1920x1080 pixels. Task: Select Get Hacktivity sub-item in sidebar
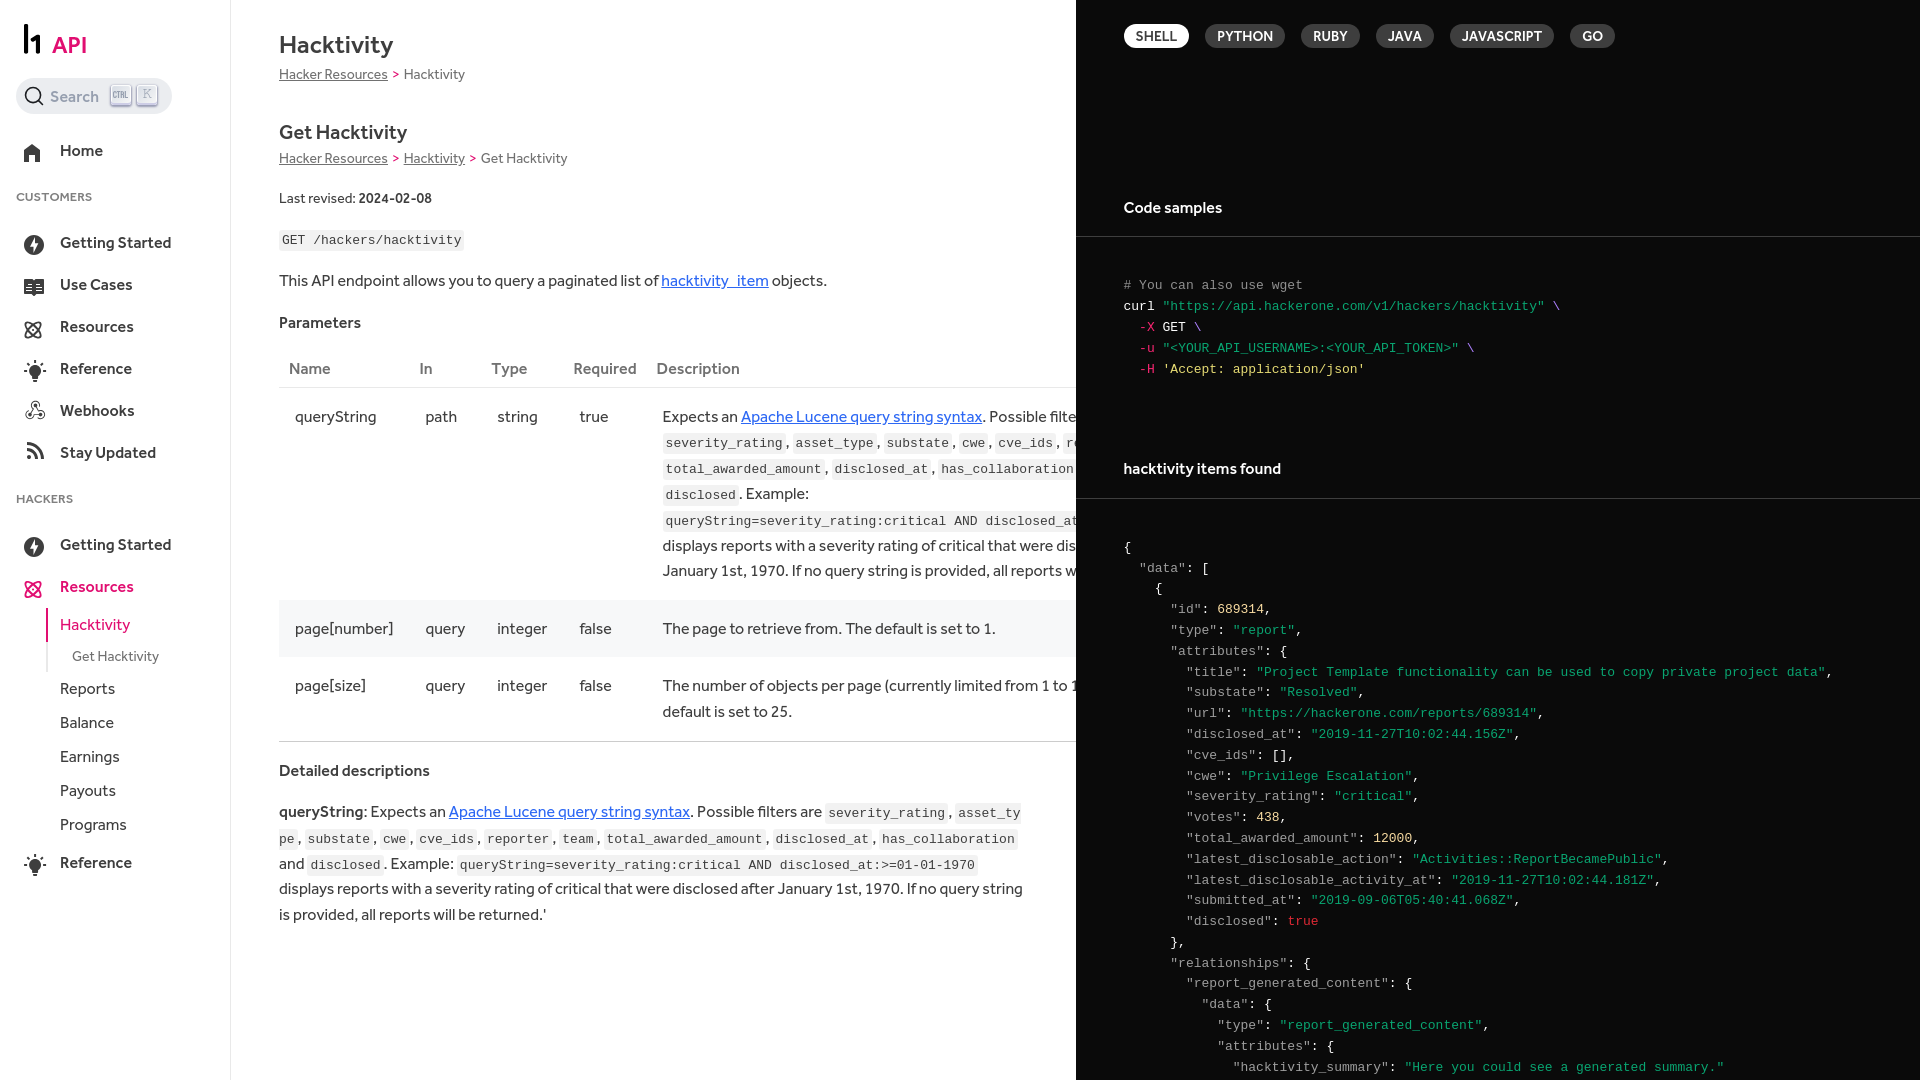[x=115, y=657]
